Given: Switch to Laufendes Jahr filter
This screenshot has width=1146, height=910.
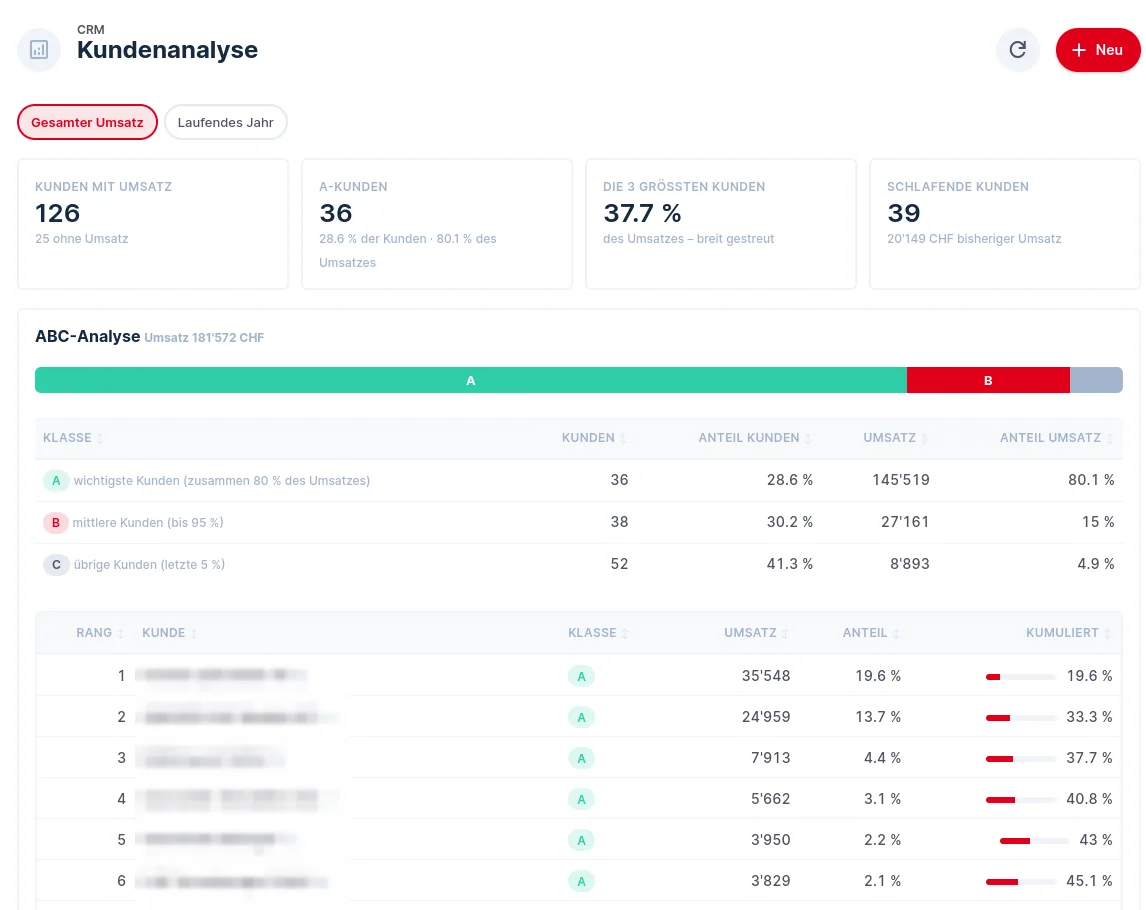Looking at the screenshot, I should click(x=225, y=122).
